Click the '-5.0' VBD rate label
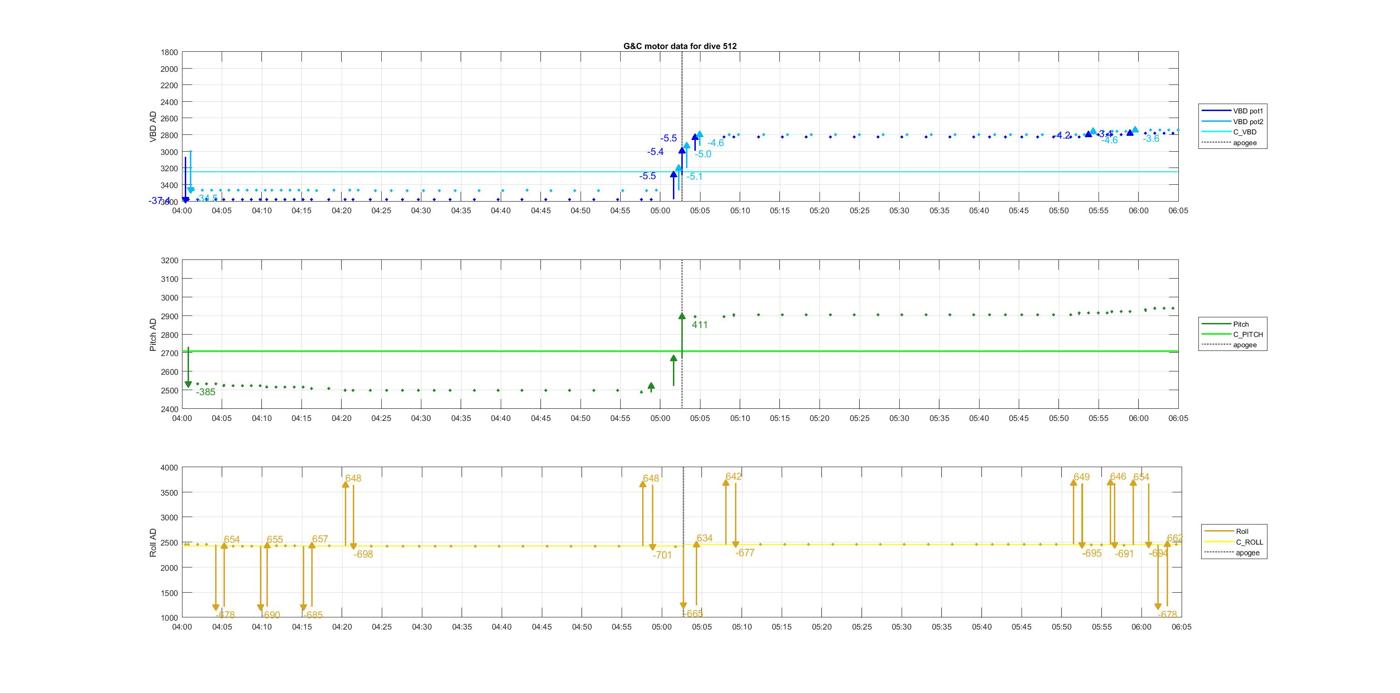Screen dimensions: 1400x693 [x=703, y=154]
